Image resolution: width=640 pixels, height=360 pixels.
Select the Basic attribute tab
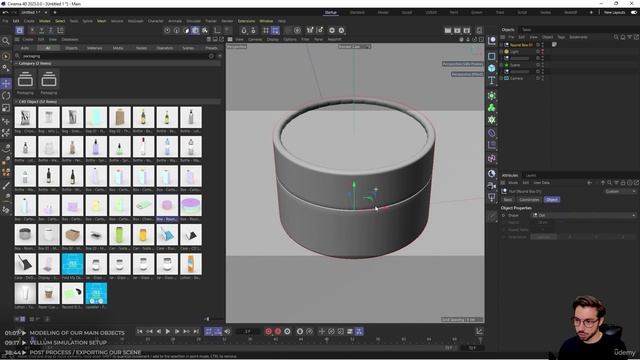coord(508,200)
